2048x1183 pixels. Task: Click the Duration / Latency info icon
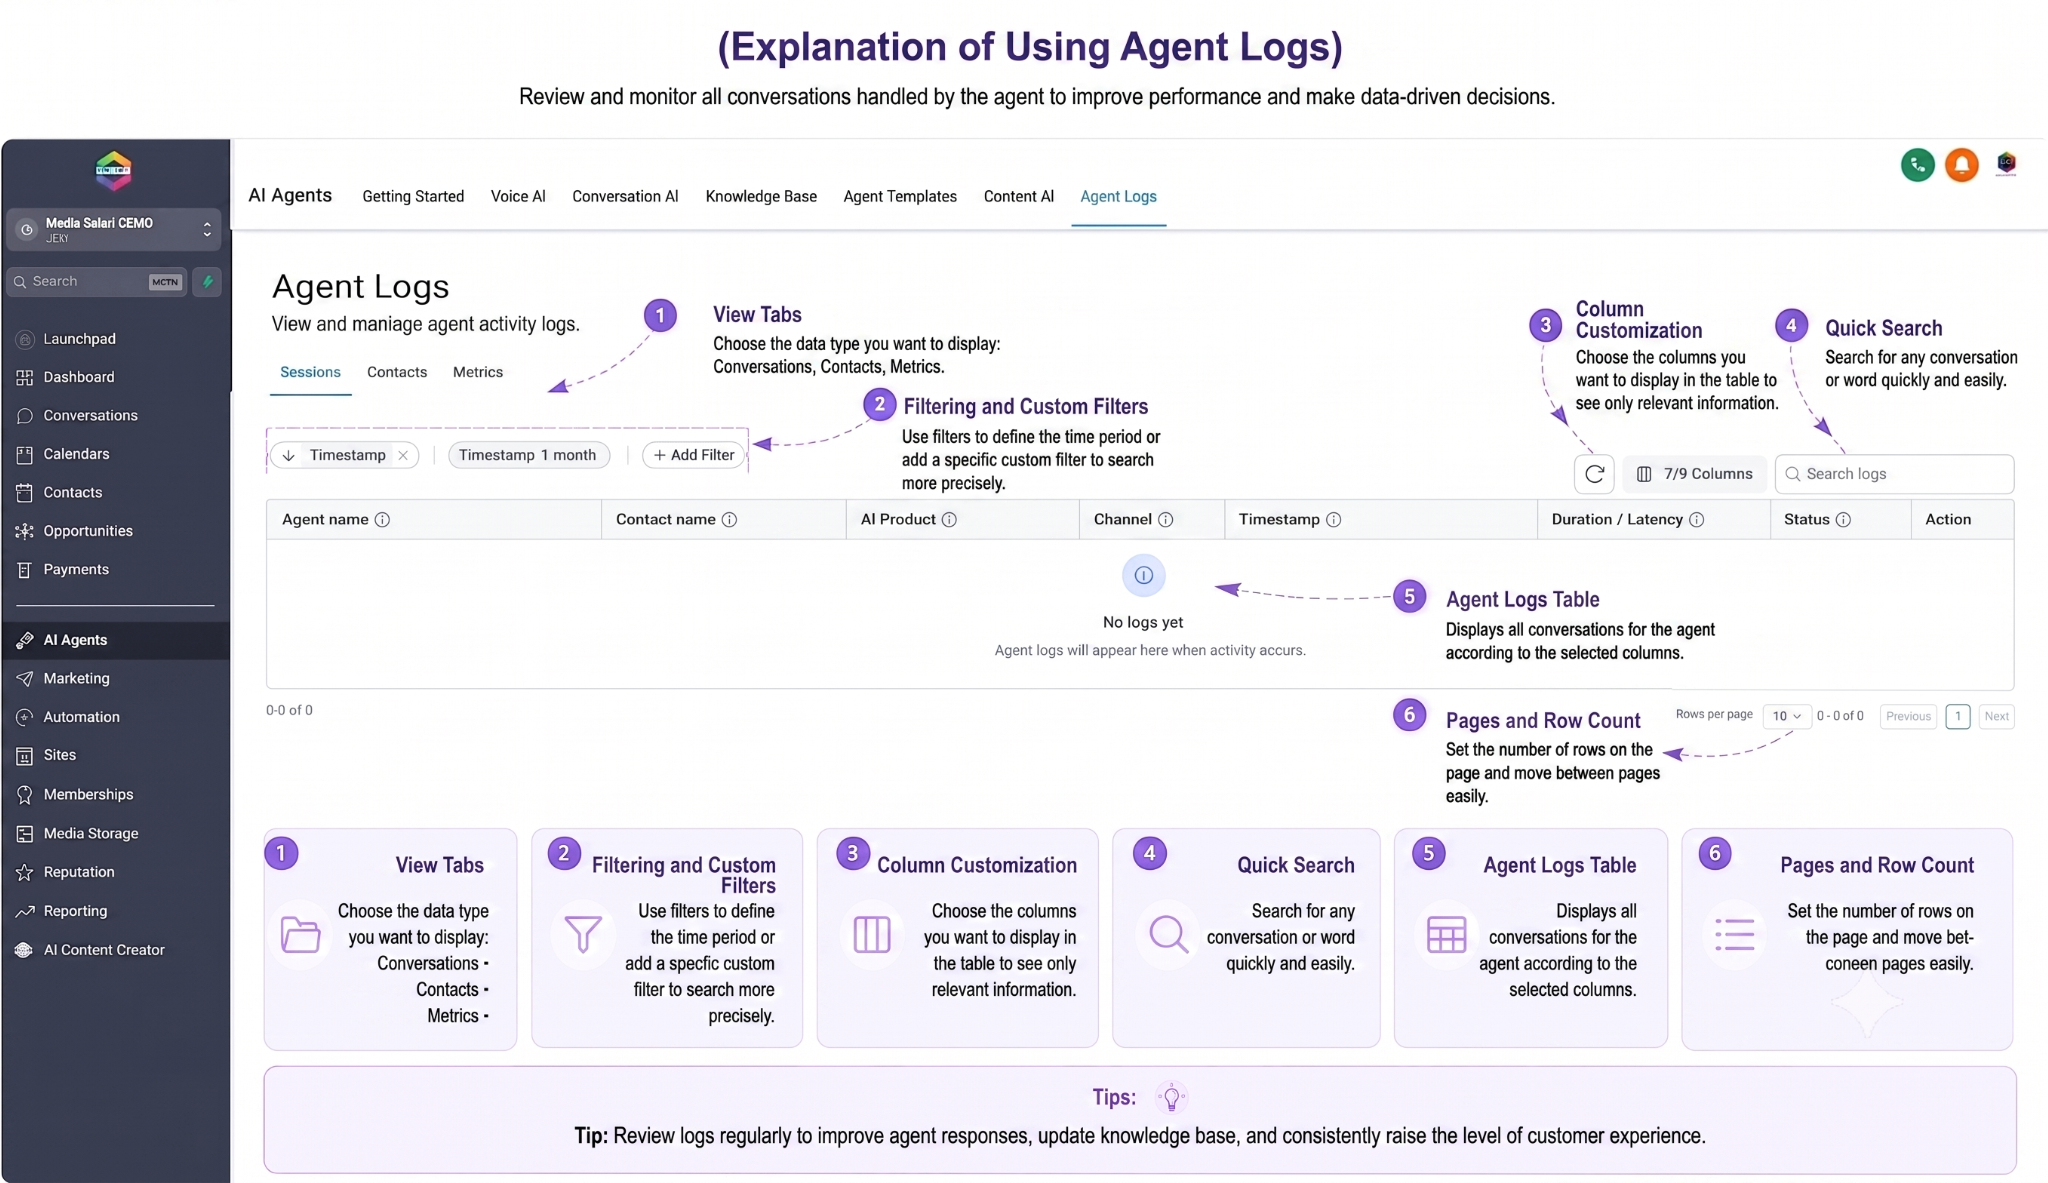[1696, 520]
